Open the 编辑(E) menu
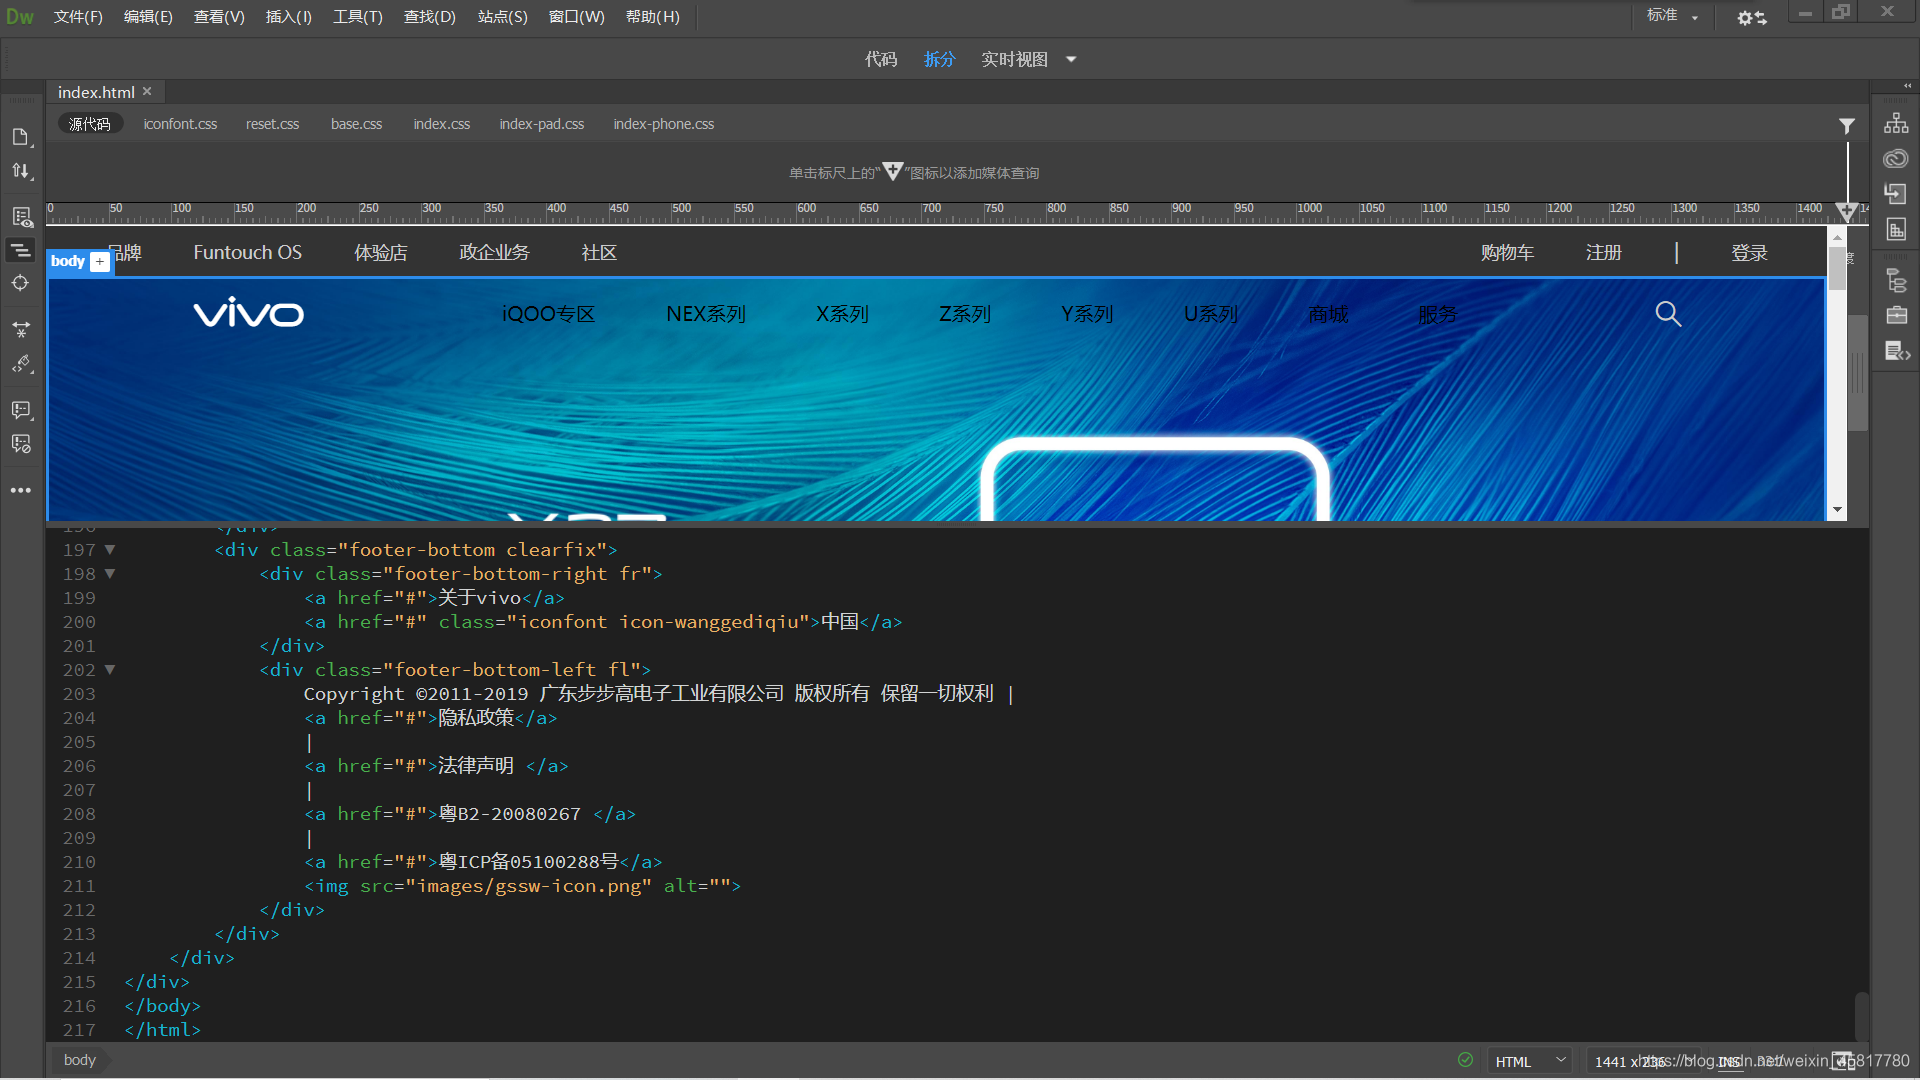This screenshot has width=1920, height=1080. pos(148,17)
